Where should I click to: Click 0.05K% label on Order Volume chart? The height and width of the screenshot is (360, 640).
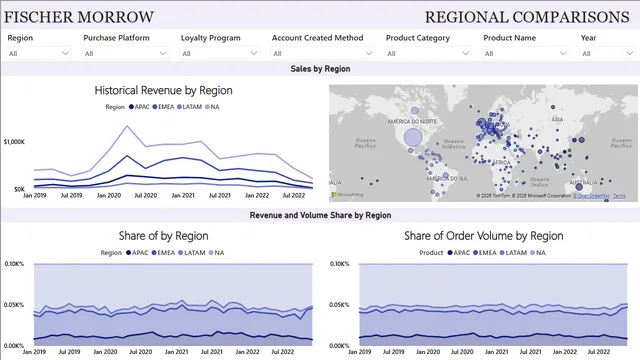pyautogui.click(x=340, y=305)
